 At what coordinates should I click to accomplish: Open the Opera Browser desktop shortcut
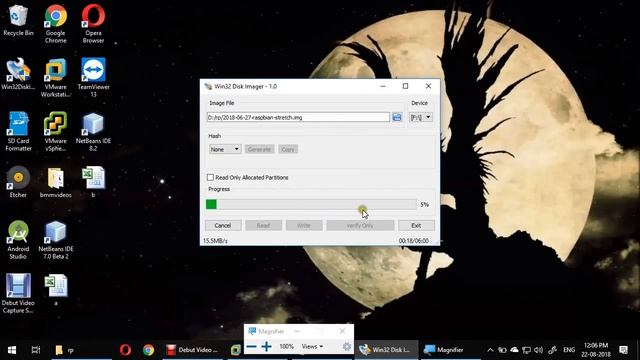click(x=93, y=24)
